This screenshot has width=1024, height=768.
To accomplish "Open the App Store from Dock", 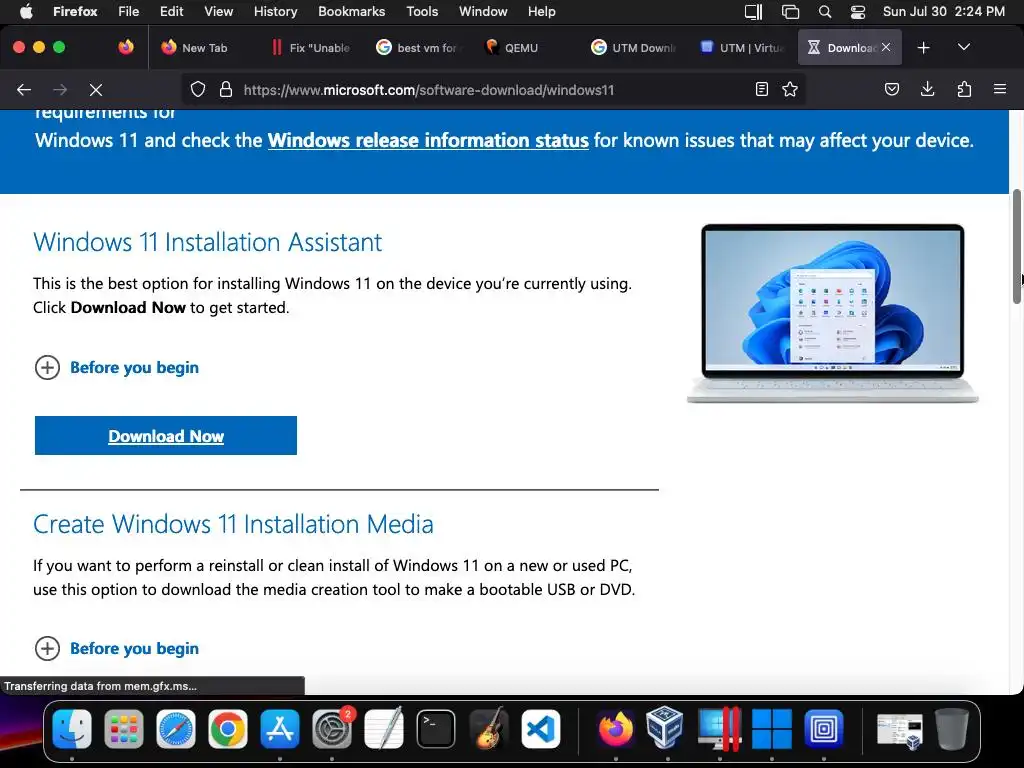I will coord(280,729).
